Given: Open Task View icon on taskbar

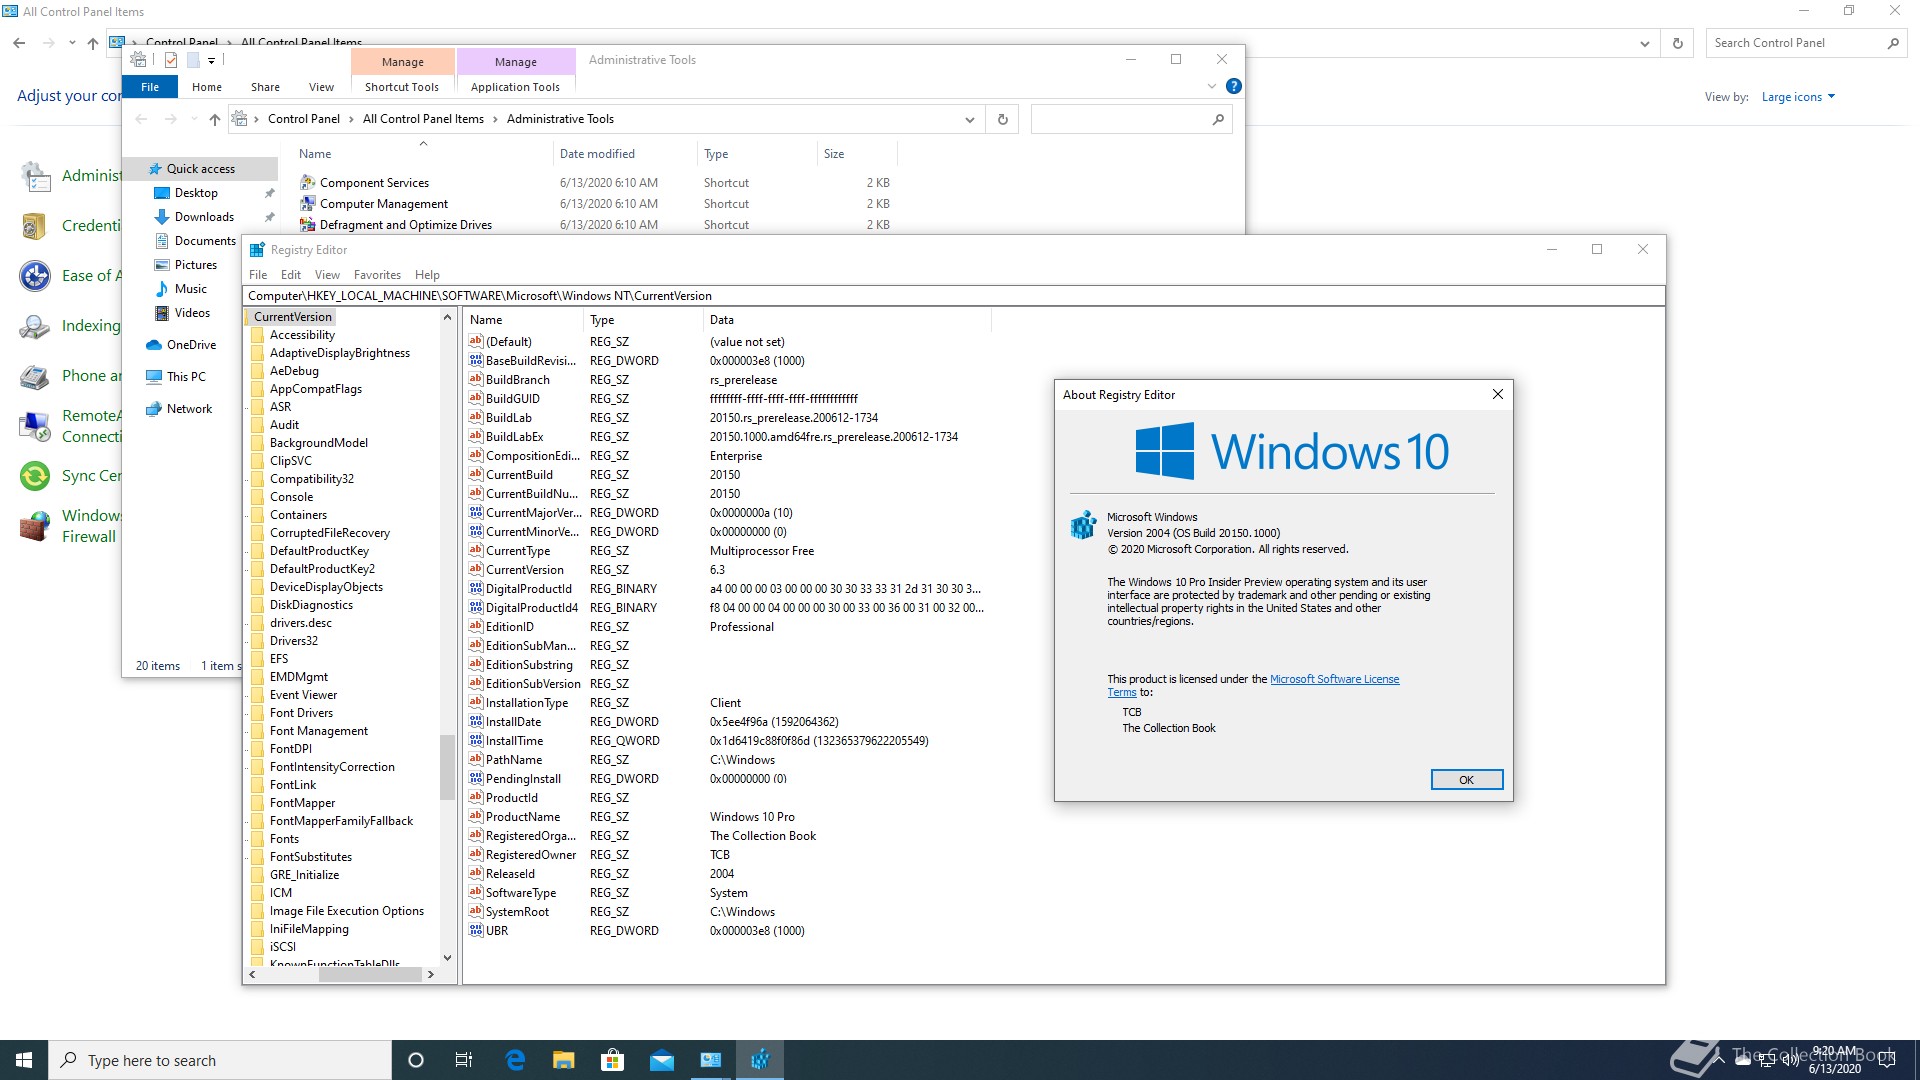Looking at the screenshot, I should (x=464, y=1060).
